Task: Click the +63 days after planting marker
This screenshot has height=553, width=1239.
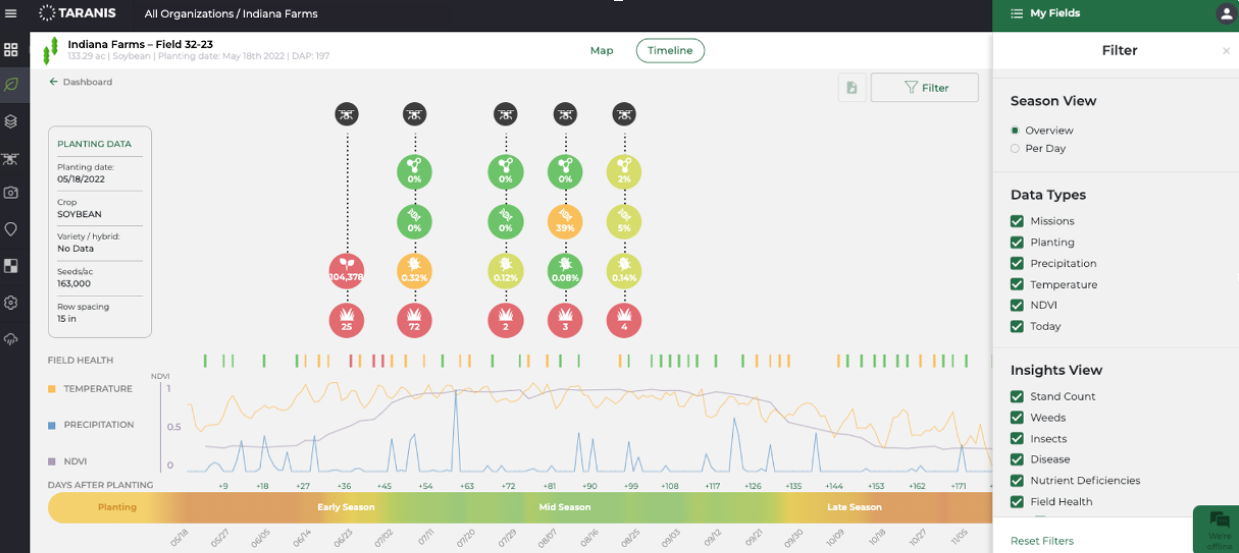Action: pos(467,486)
